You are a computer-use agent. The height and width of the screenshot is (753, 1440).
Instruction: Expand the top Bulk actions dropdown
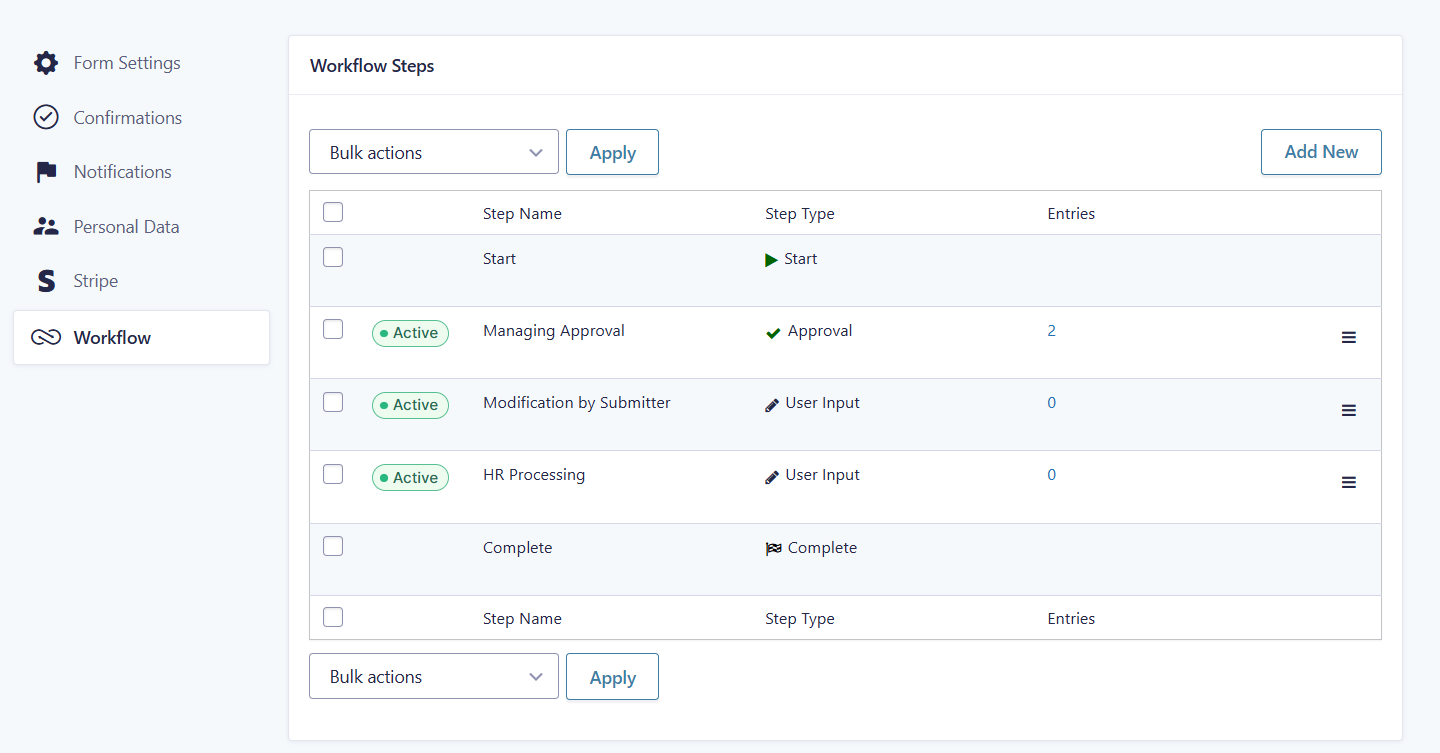[433, 152]
